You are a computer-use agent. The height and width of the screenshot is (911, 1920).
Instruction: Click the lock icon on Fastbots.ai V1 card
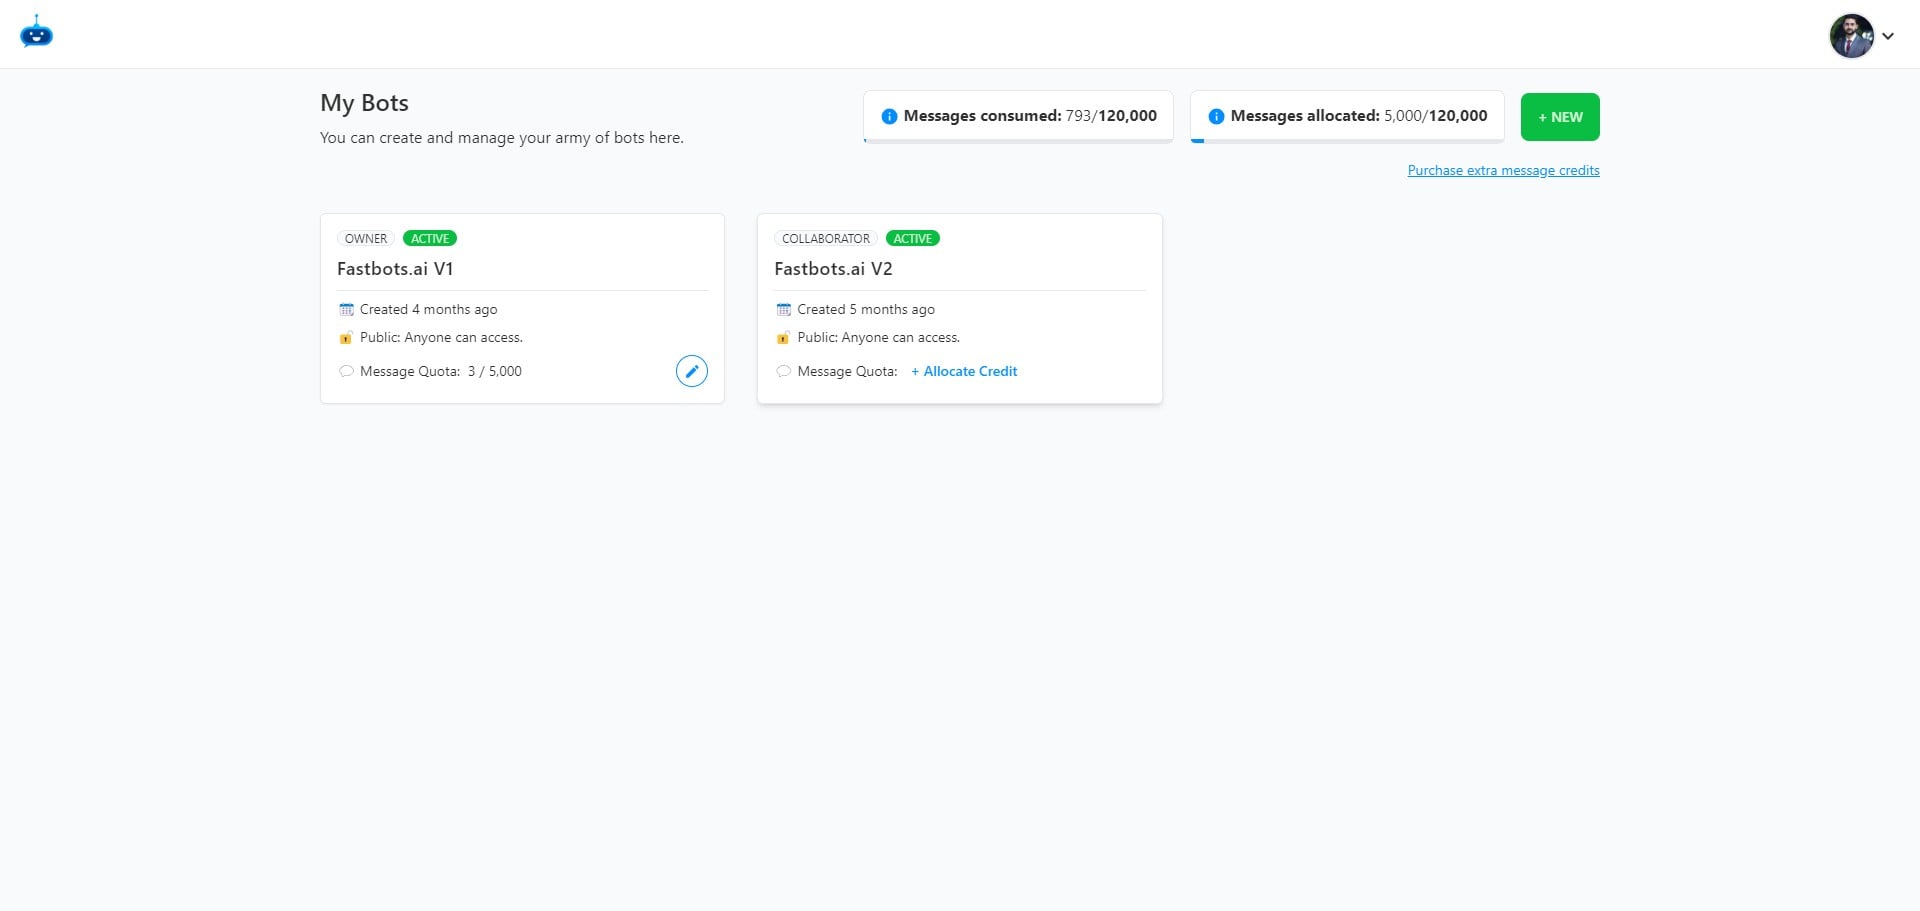point(346,337)
